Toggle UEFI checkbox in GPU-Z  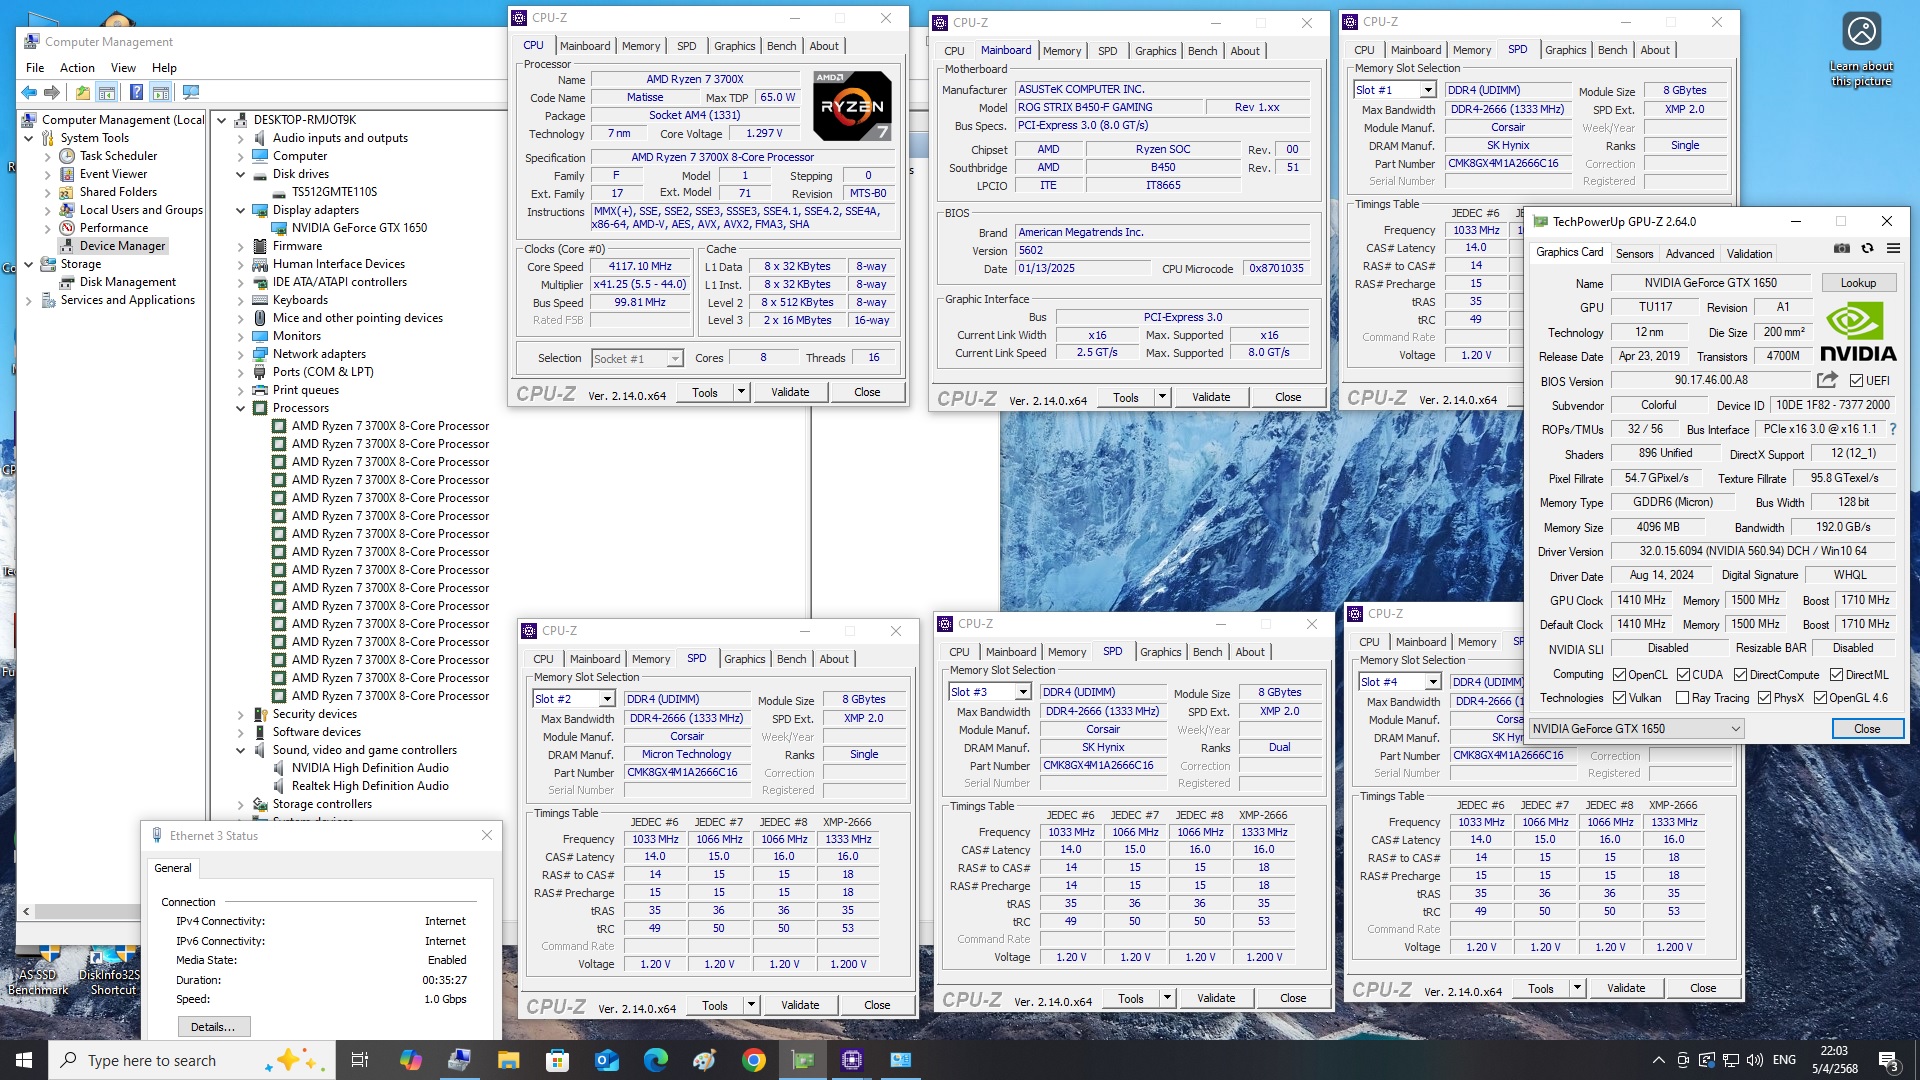pos(1856,381)
